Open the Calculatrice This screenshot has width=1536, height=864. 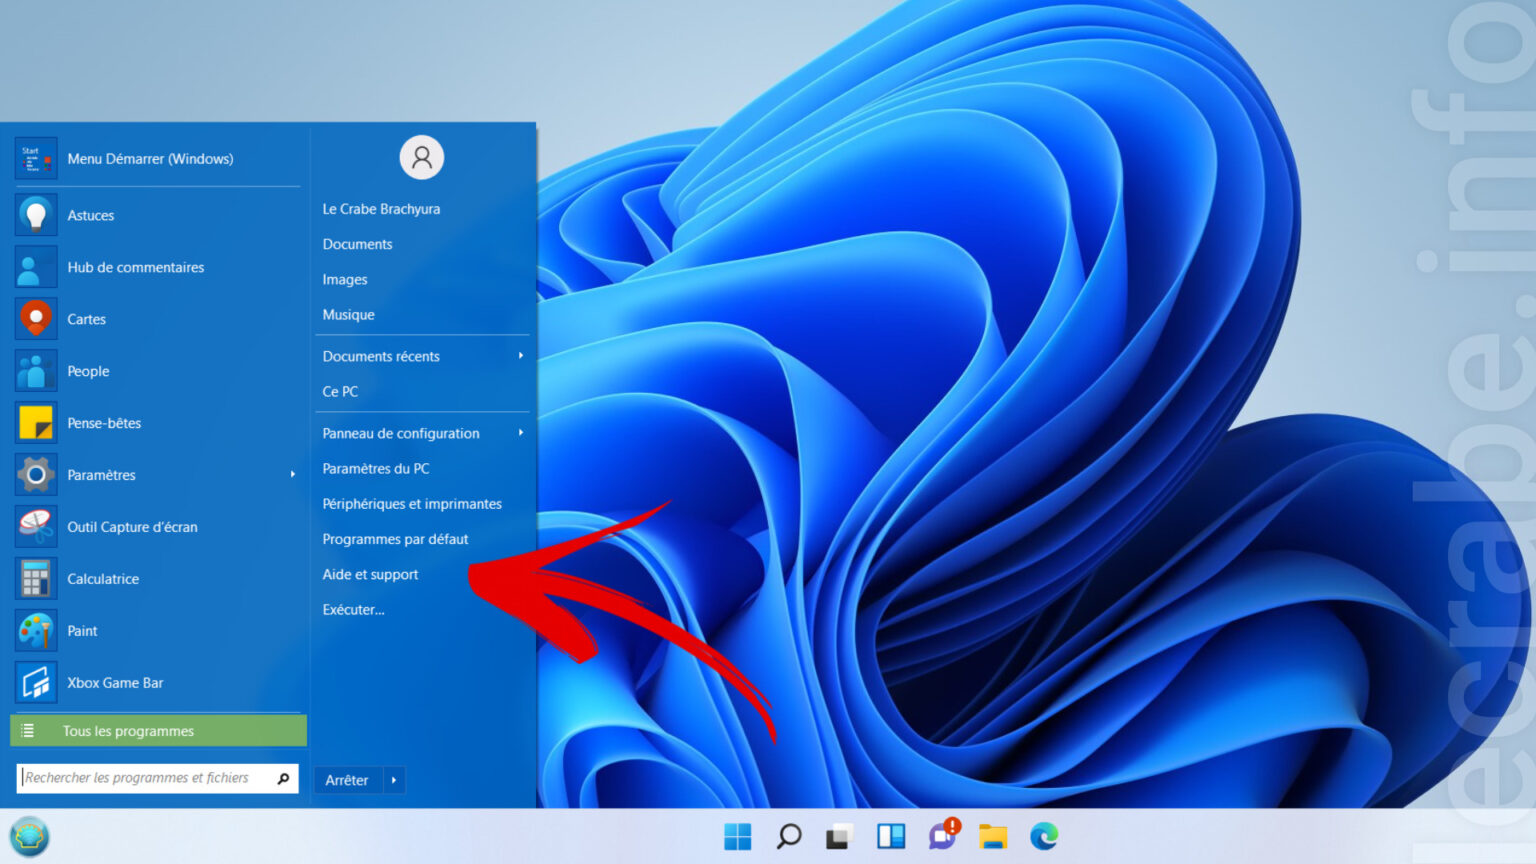pyautogui.click(x=103, y=578)
